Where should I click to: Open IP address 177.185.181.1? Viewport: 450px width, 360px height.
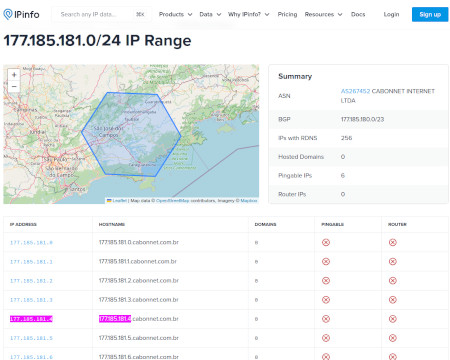[x=31, y=262]
